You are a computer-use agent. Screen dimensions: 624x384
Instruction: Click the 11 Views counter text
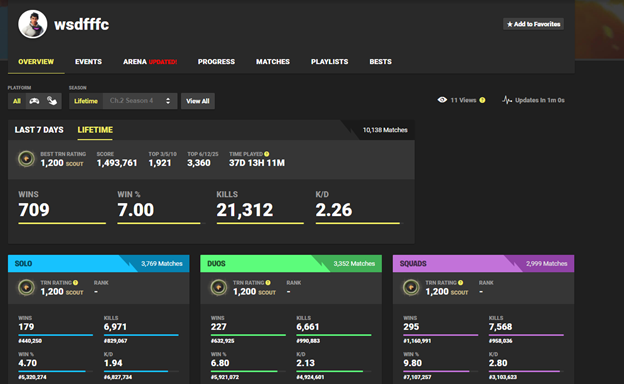(x=463, y=100)
